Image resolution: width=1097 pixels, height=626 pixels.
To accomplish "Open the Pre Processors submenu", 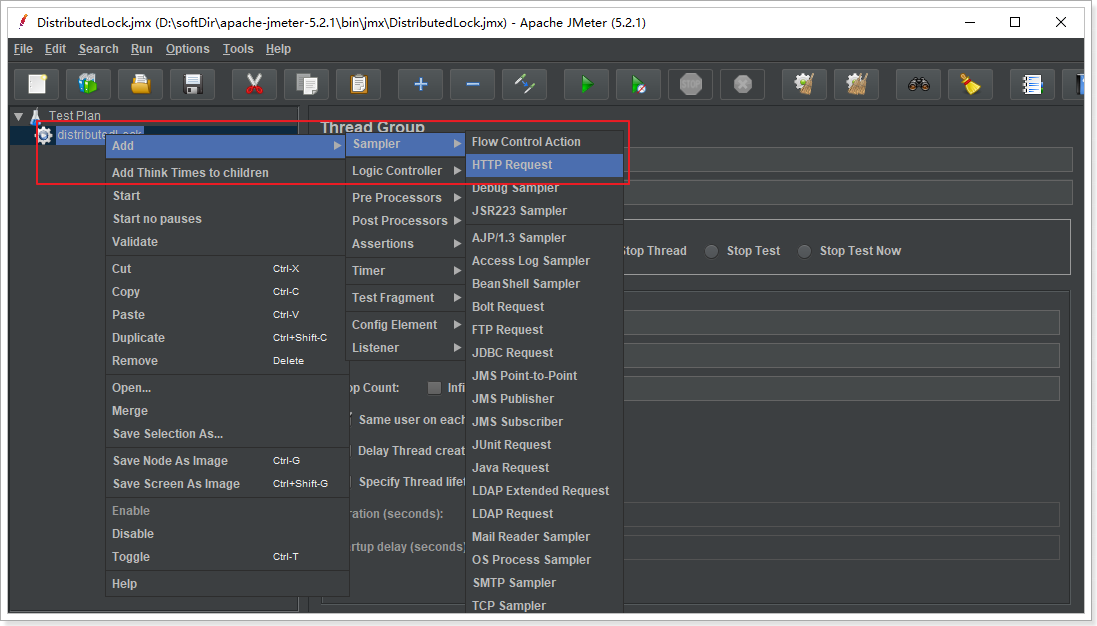I will point(406,198).
